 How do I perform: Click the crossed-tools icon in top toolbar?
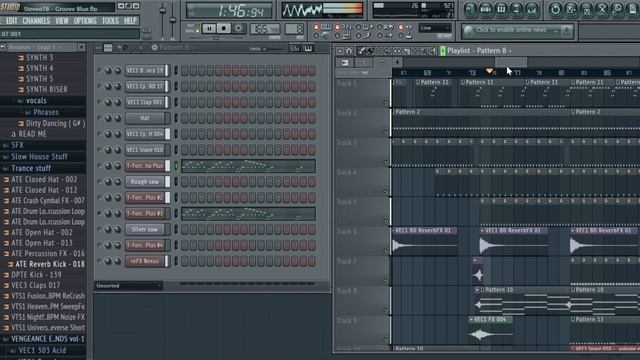(602, 9)
